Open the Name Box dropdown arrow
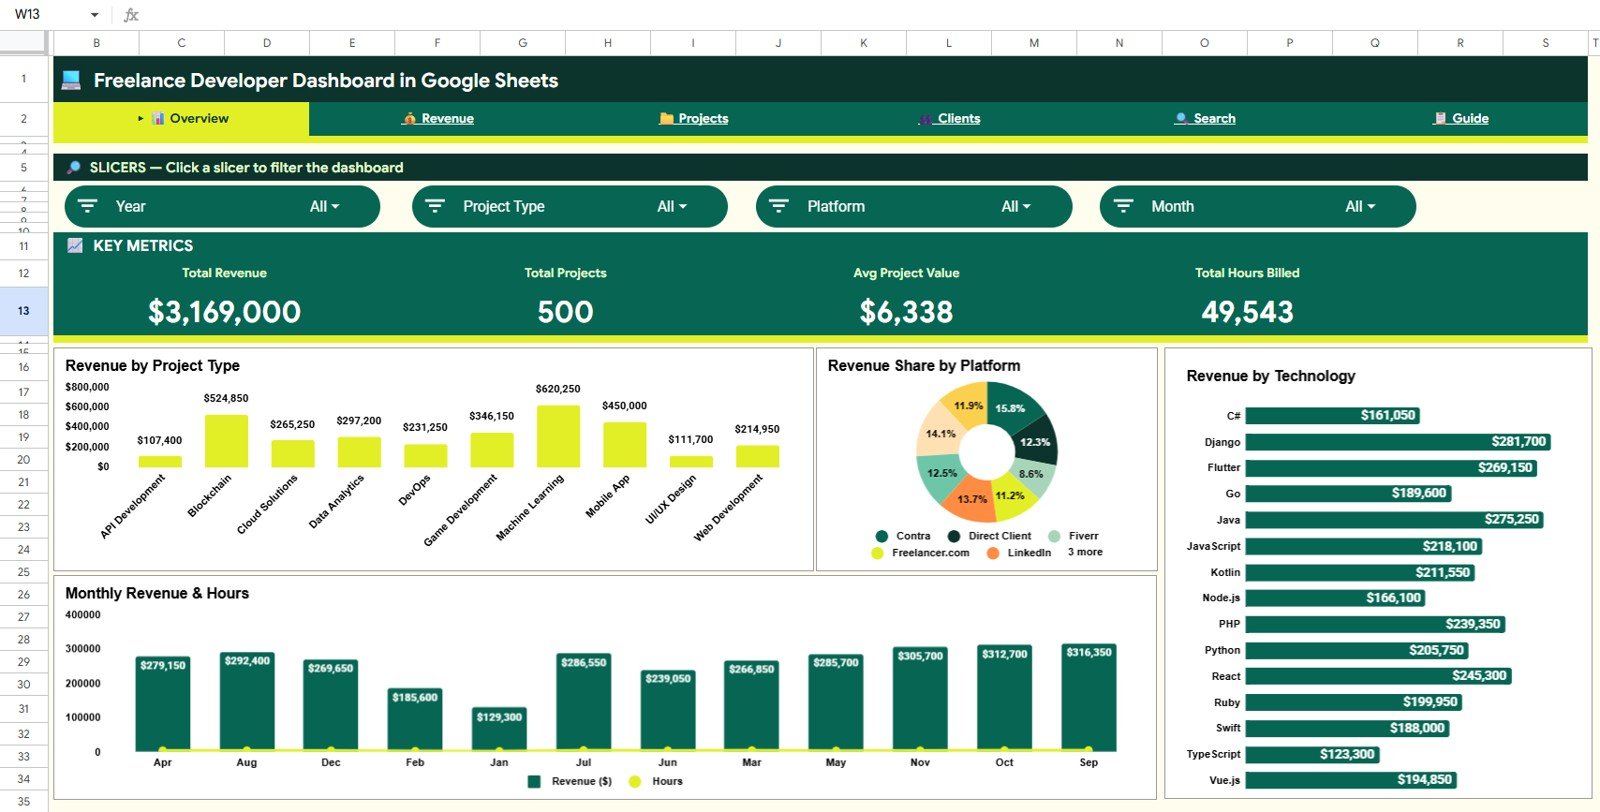Image resolution: width=1600 pixels, height=812 pixels. (x=95, y=15)
